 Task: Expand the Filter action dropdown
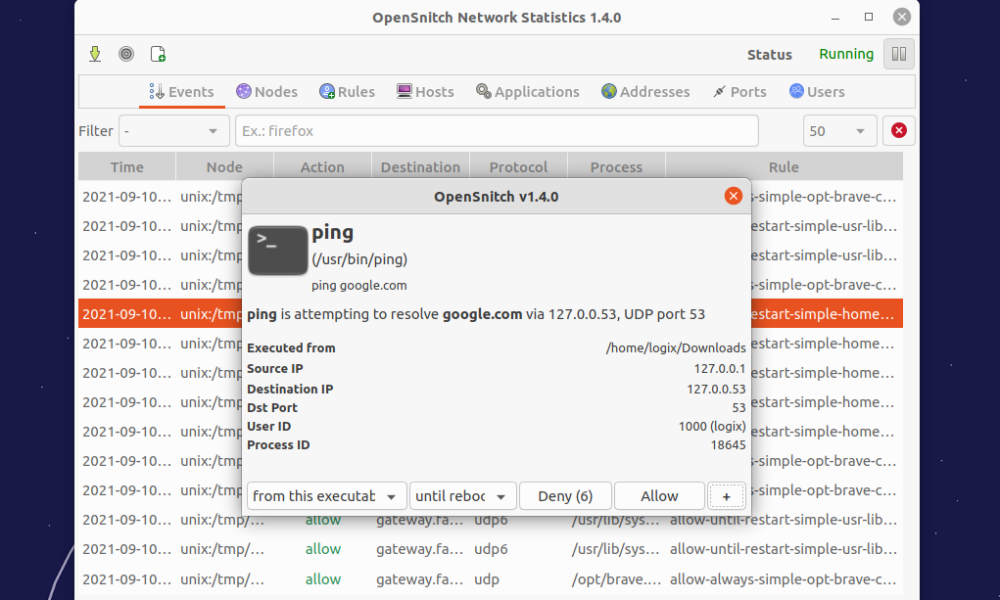coord(173,131)
